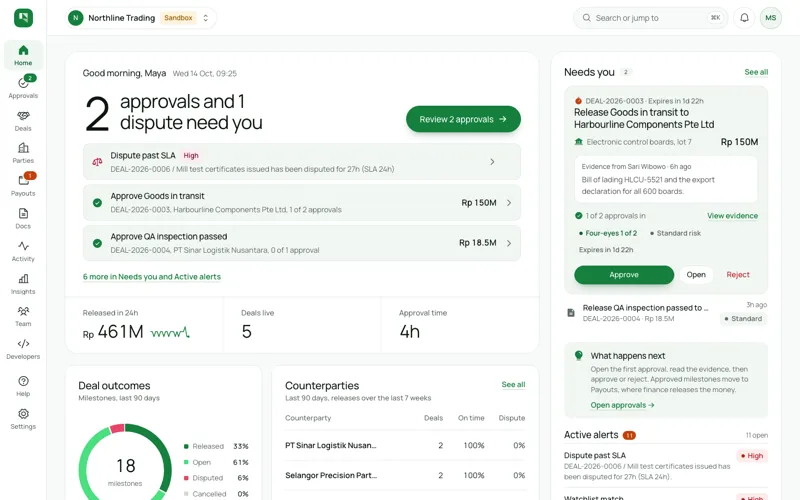Viewport: 800px width, 500px height.
Task: Click See all in Needs you
Action: point(756,72)
